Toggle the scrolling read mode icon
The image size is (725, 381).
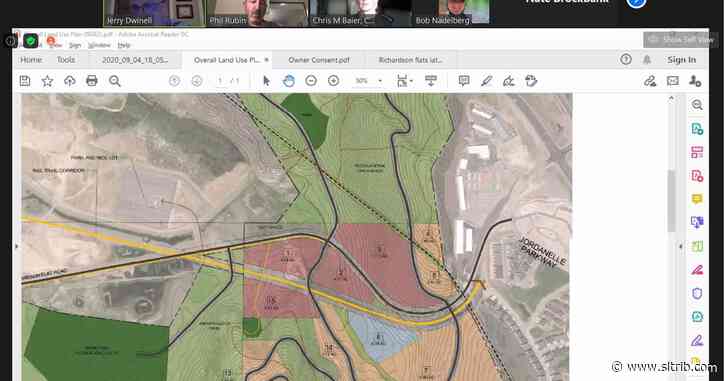(x=431, y=81)
